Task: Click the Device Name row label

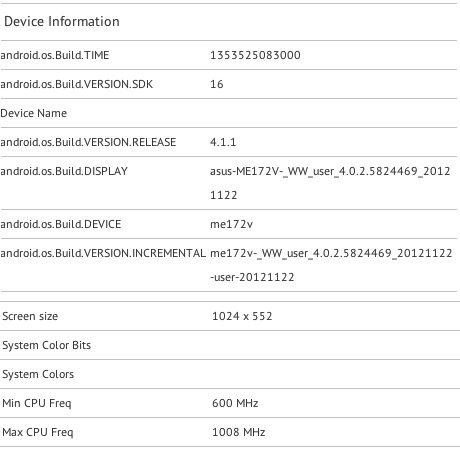Action: 33,113
